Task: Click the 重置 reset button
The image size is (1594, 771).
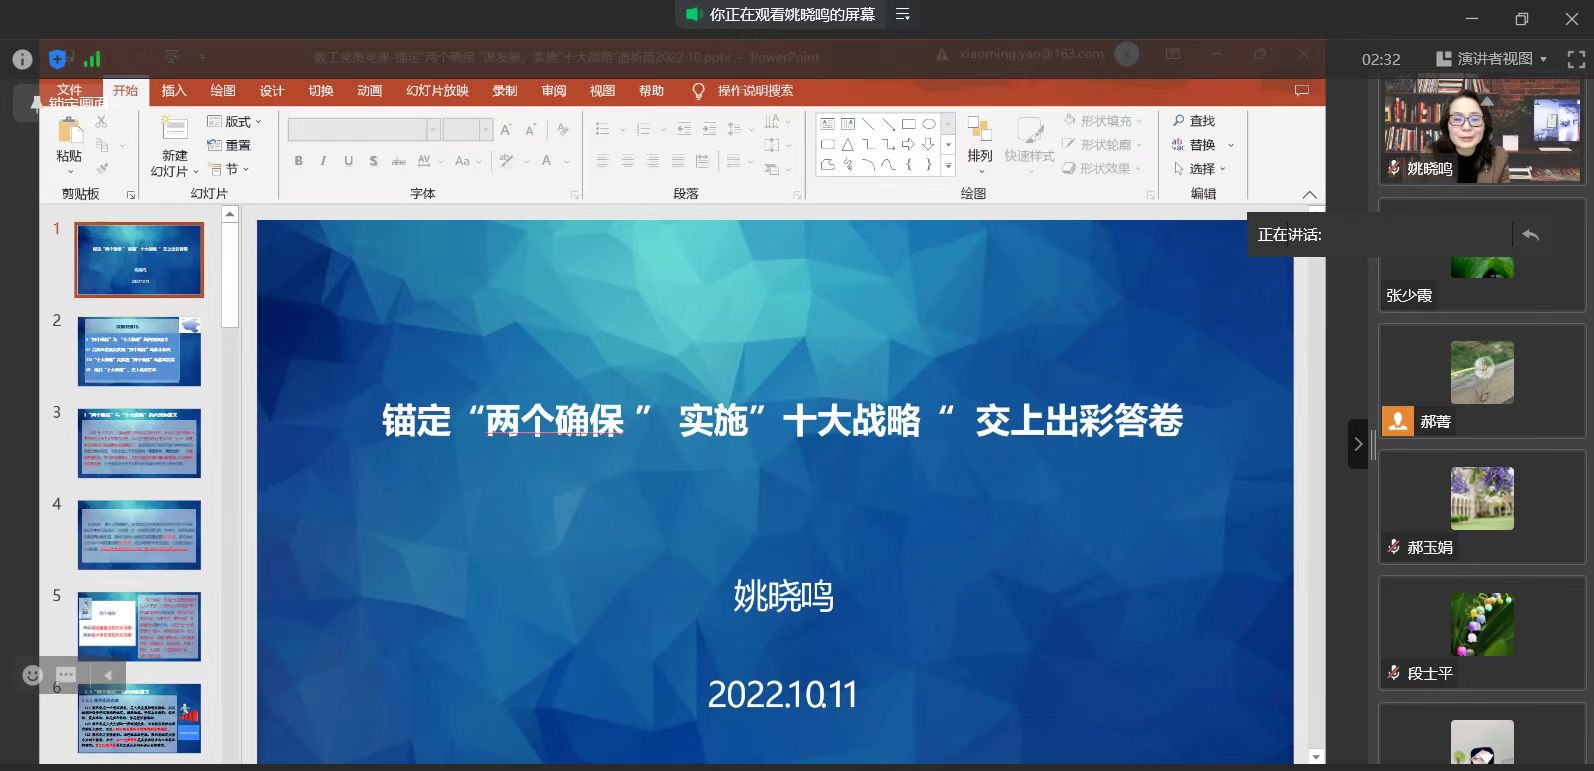Action: pyautogui.click(x=229, y=145)
